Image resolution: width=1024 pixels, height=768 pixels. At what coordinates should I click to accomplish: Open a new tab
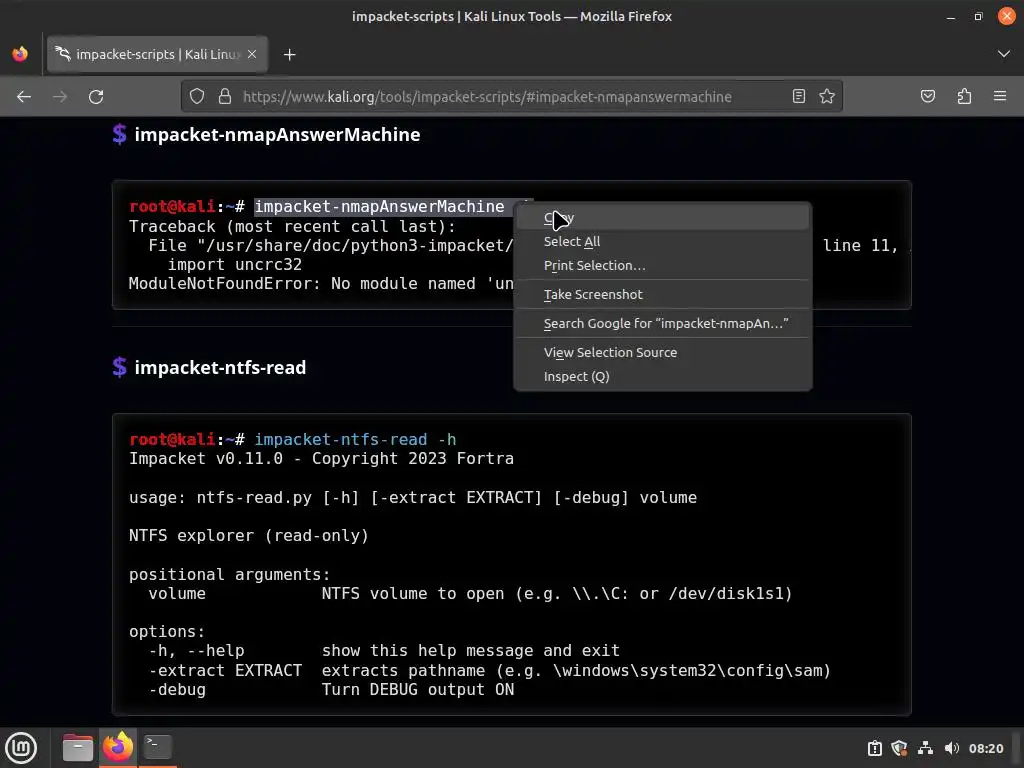(290, 55)
